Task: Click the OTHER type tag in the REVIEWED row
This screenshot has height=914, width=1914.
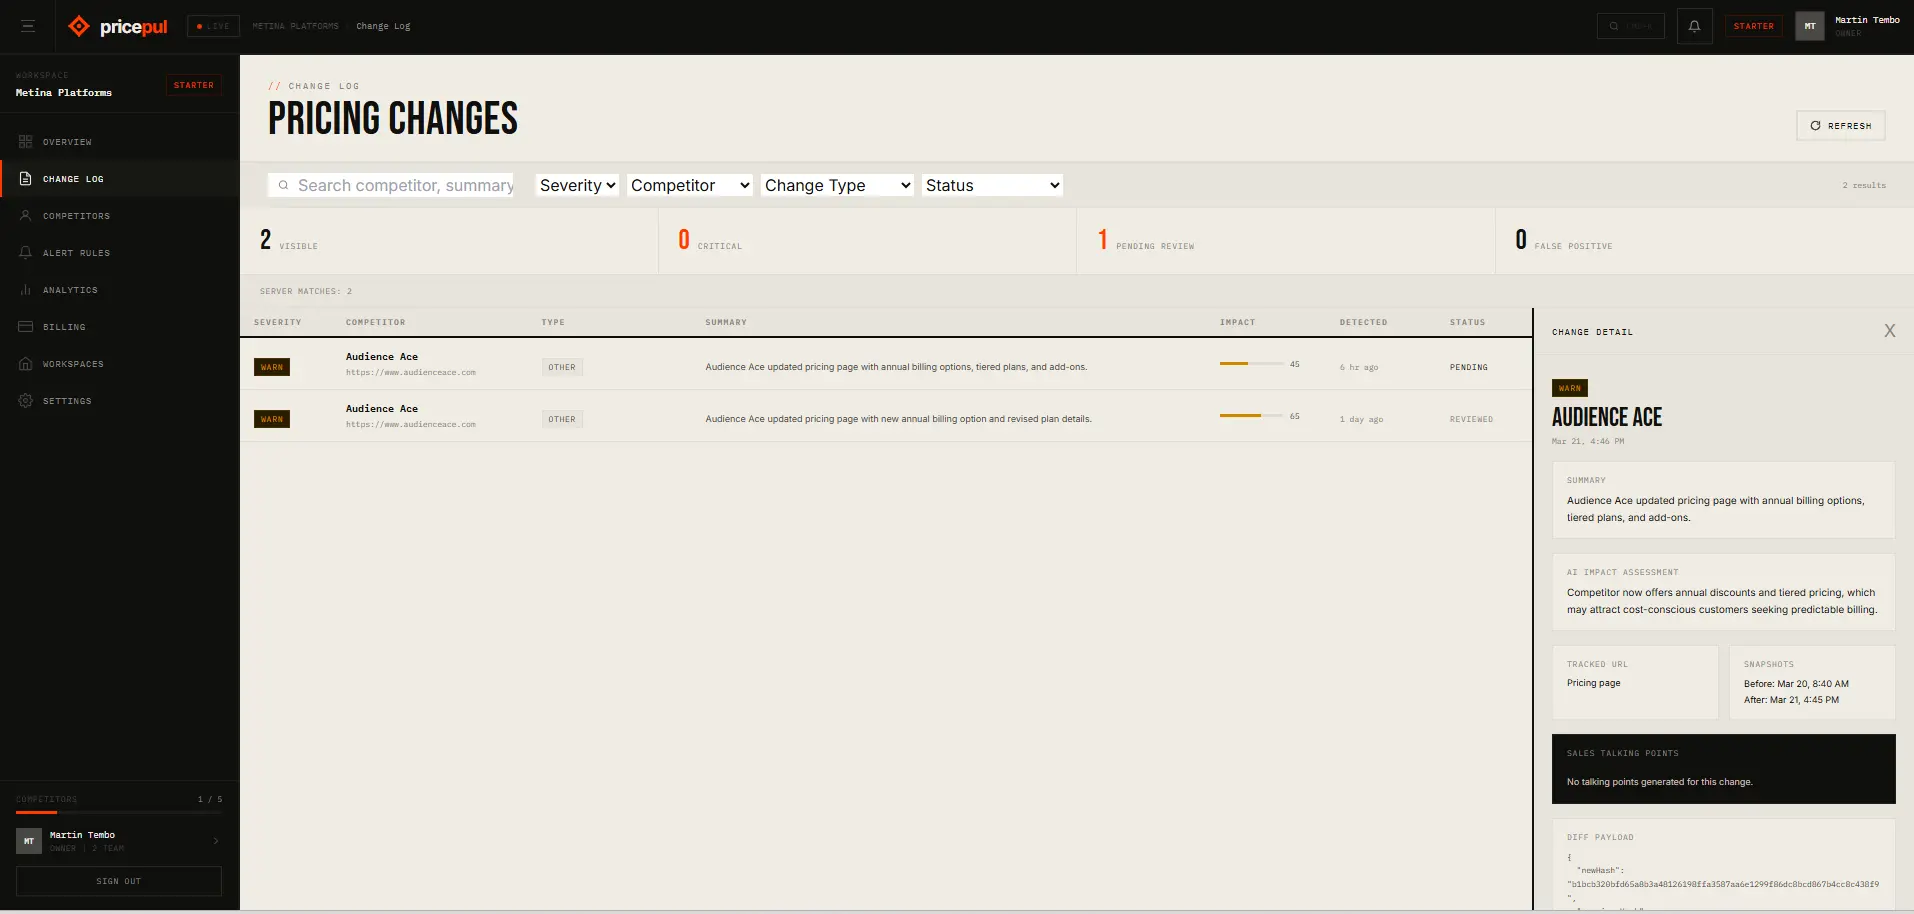Action: click(562, 419)
